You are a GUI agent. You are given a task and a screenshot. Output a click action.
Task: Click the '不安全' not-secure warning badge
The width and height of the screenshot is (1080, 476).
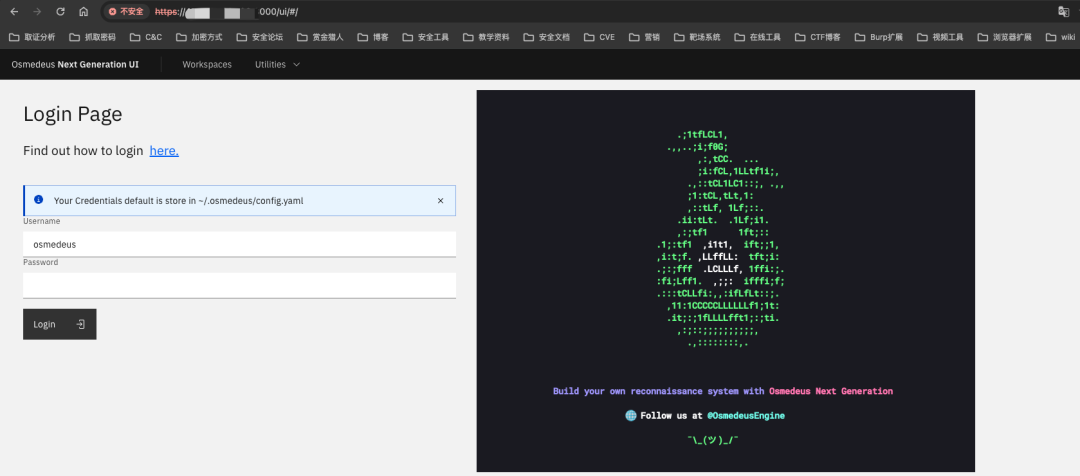[126, 12]
